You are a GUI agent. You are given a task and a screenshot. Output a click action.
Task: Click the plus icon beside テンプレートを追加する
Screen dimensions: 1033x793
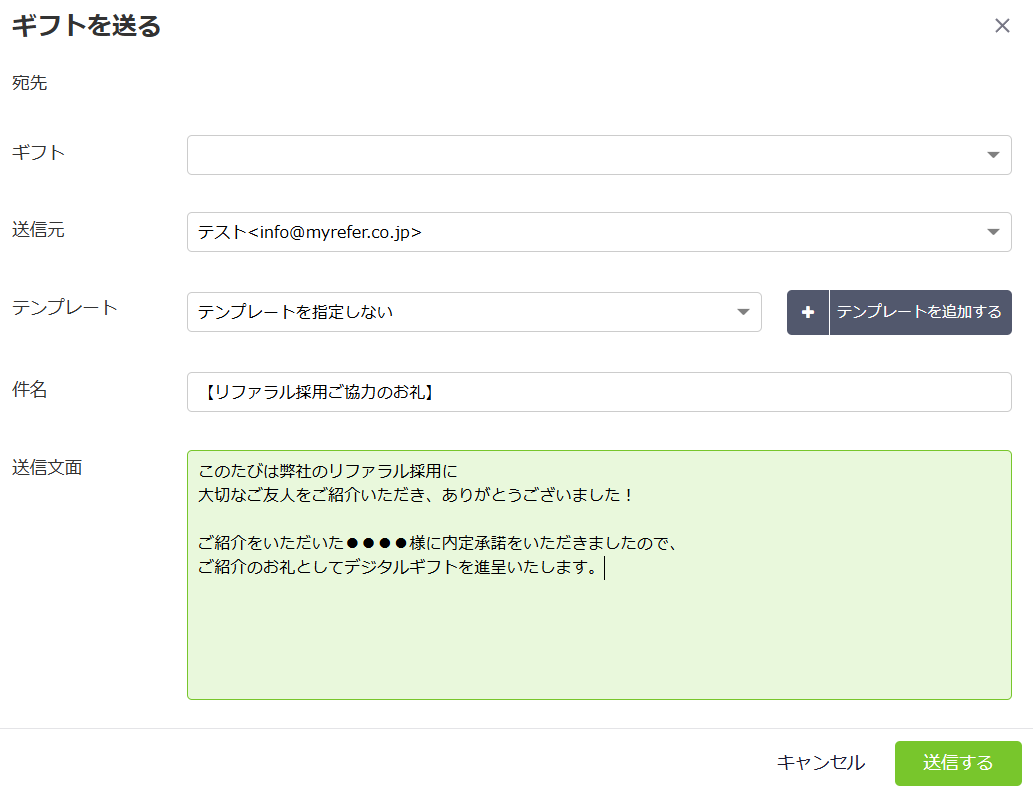click(808, 312)
